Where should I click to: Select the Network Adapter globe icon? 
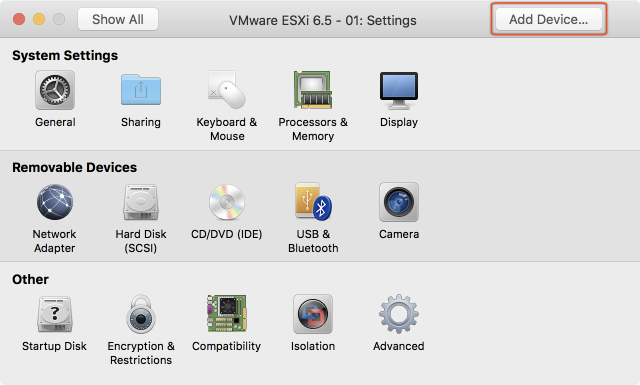pyautogui.click(x=55, y=202)
